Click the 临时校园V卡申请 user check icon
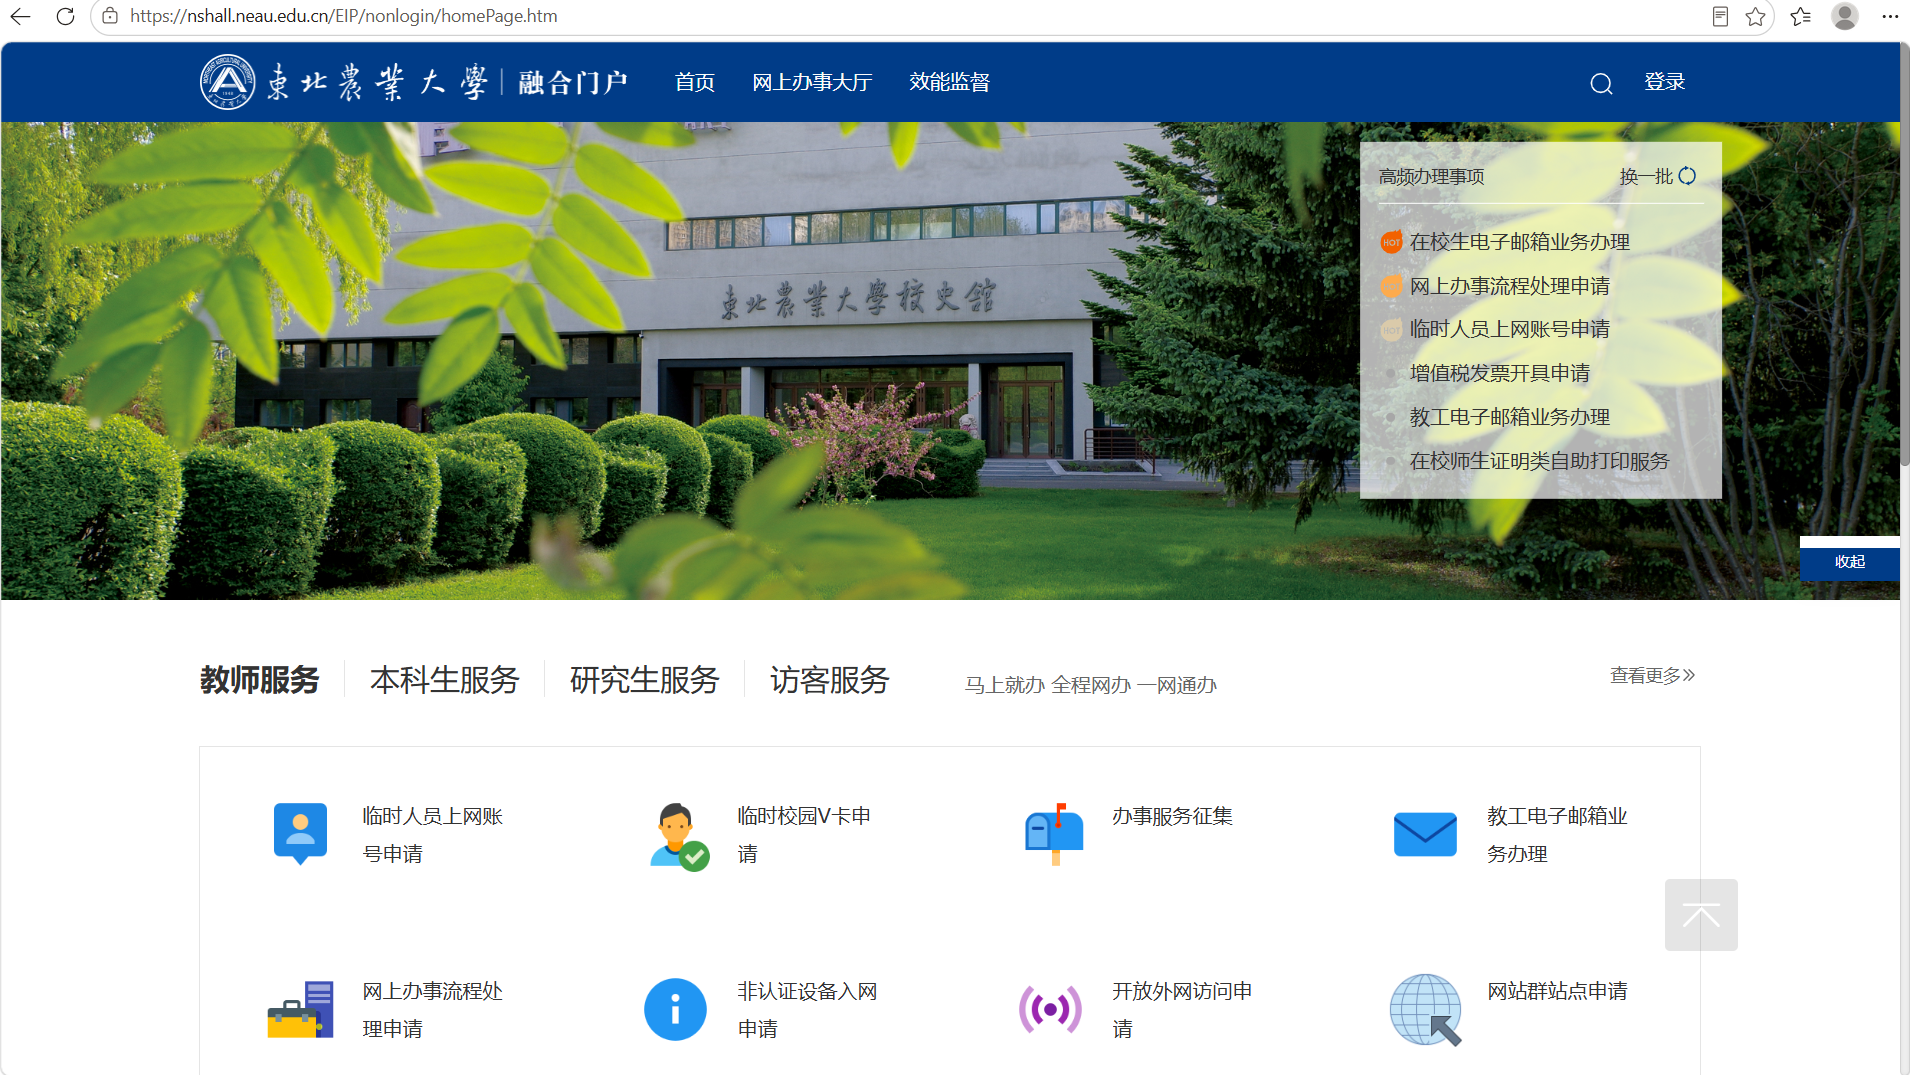 679,836
